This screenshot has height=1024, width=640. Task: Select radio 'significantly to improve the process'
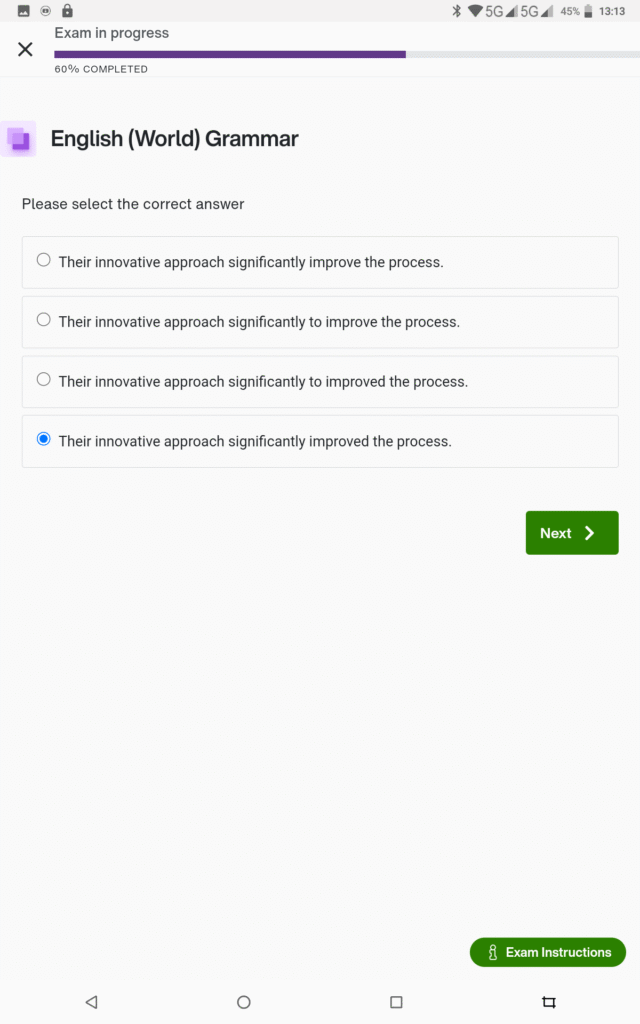point(43,321)
